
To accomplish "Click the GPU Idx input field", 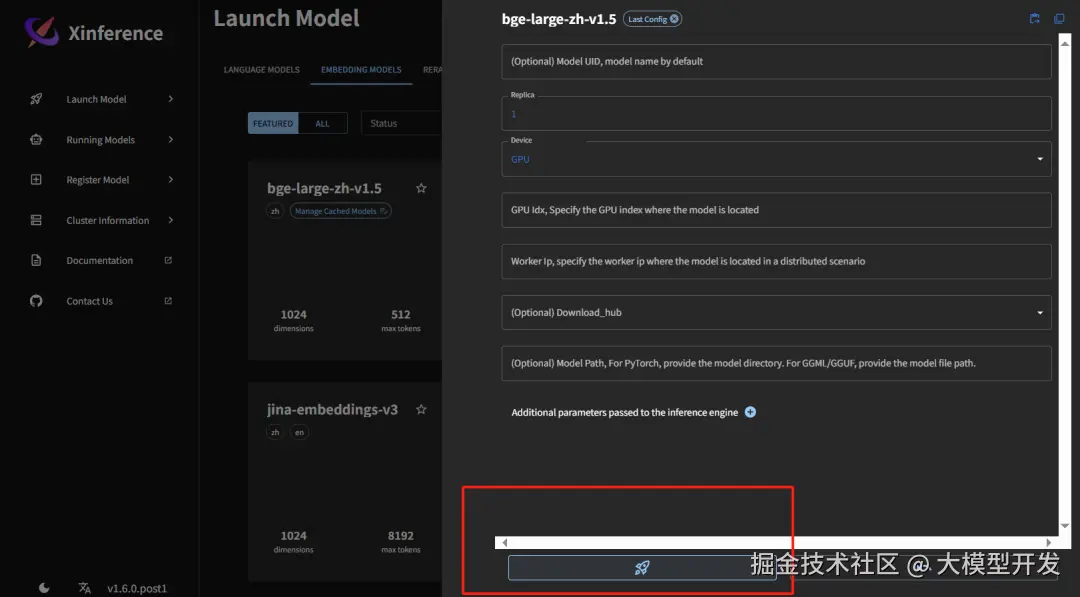I will point(776,210).
